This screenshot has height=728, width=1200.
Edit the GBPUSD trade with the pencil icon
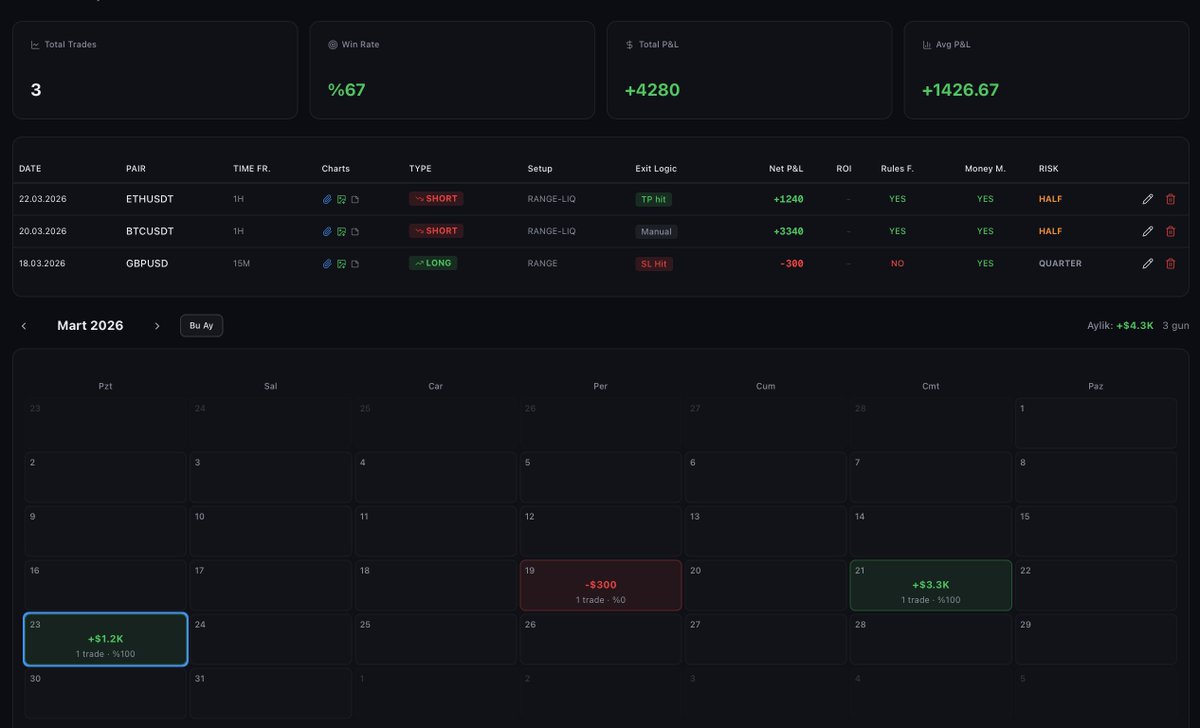pos(1148,263)
